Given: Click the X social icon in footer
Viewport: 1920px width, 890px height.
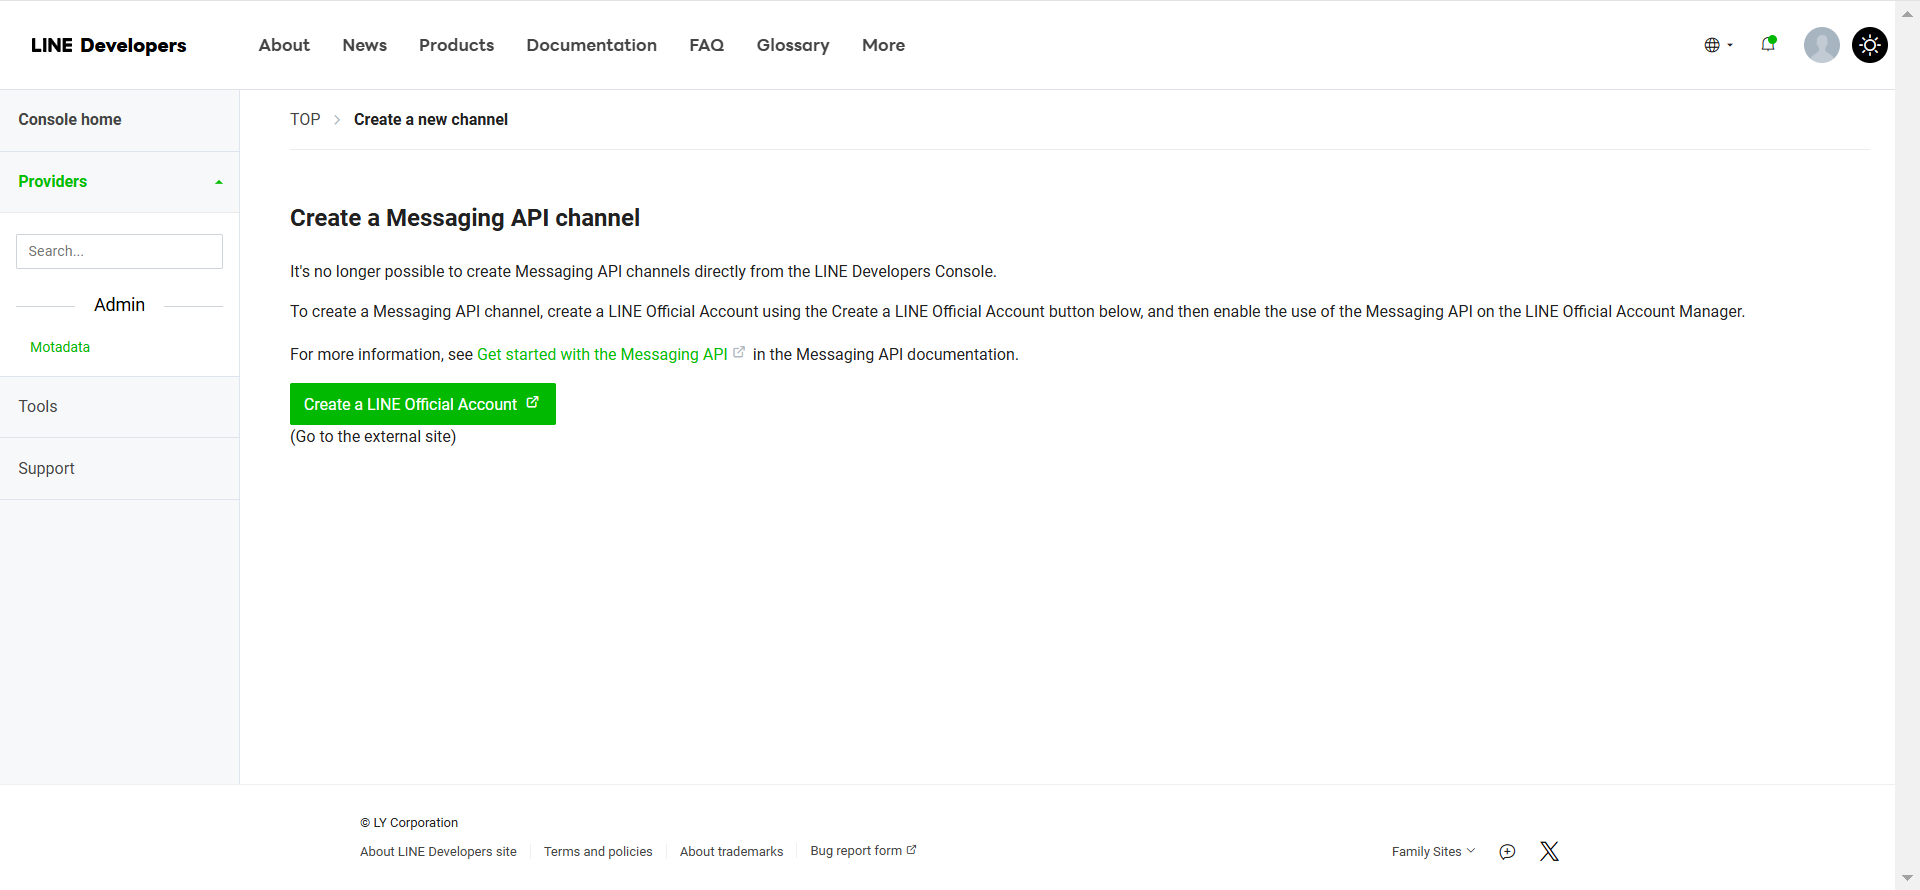Looking at the screenshot, I should 1549,851.
